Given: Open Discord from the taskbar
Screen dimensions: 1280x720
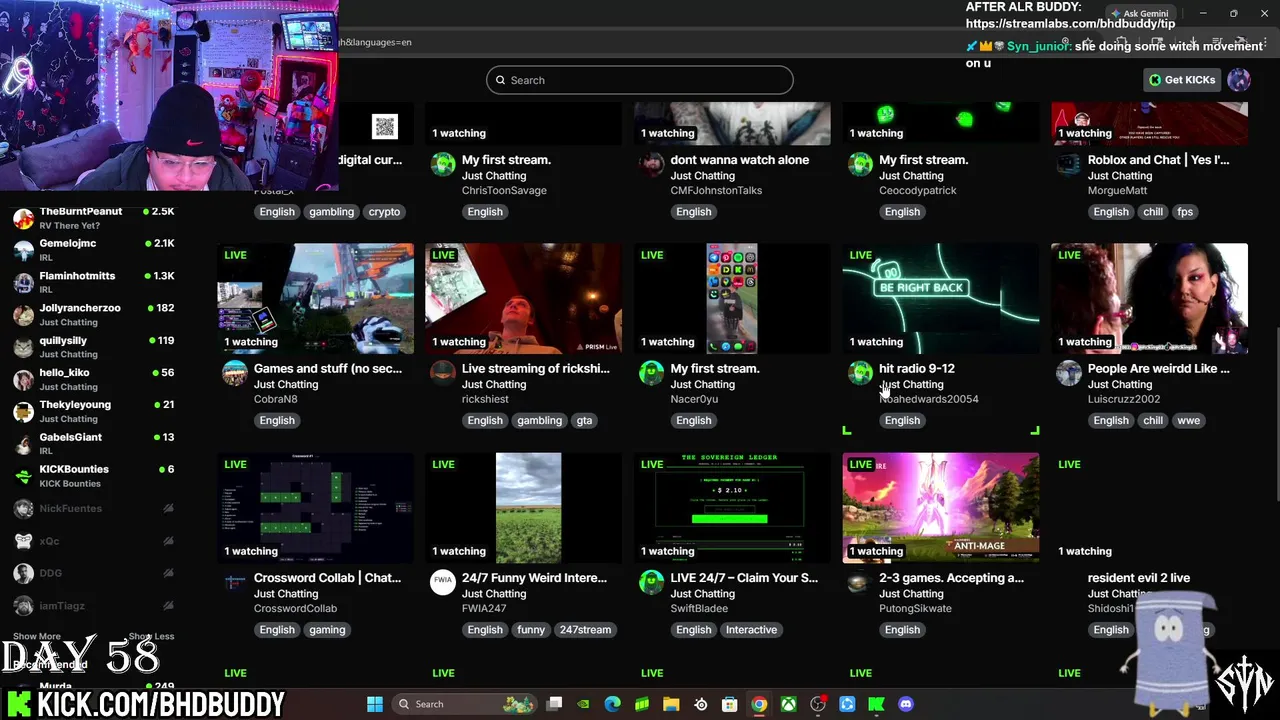Looking at the screenshot, I should [x=906, y=704].
